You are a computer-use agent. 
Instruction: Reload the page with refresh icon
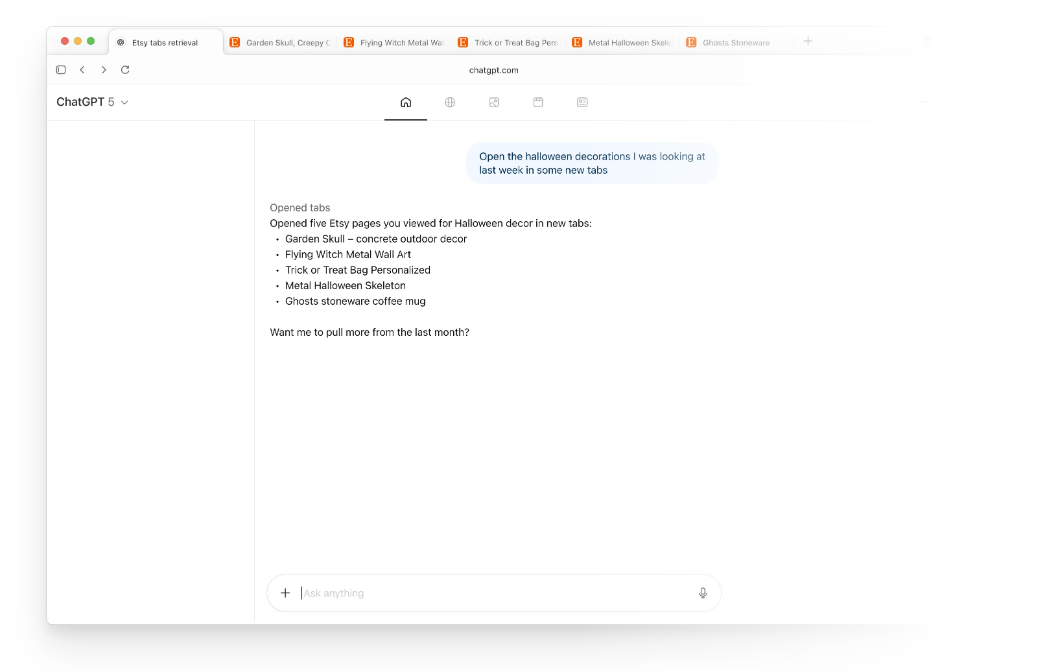(x=125, y=70)
